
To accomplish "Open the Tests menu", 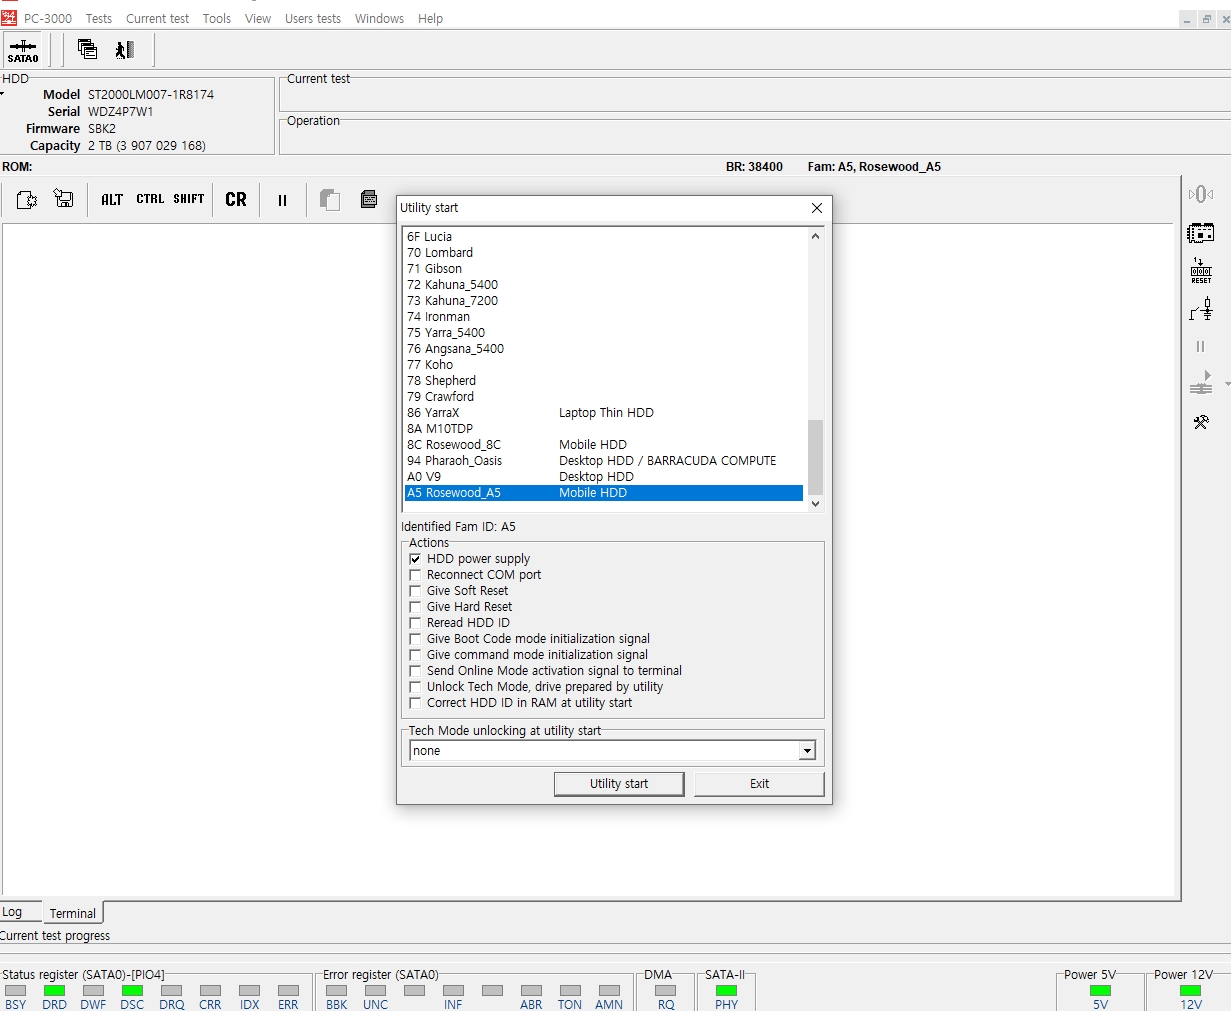I will [x=99, y=18].
